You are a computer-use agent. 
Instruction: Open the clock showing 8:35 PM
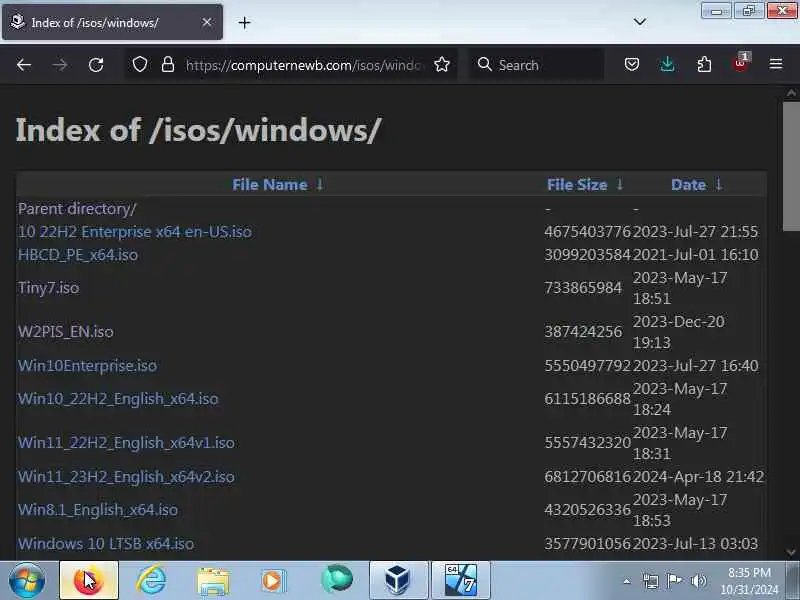pyautogui.click(x=749, y=581)
